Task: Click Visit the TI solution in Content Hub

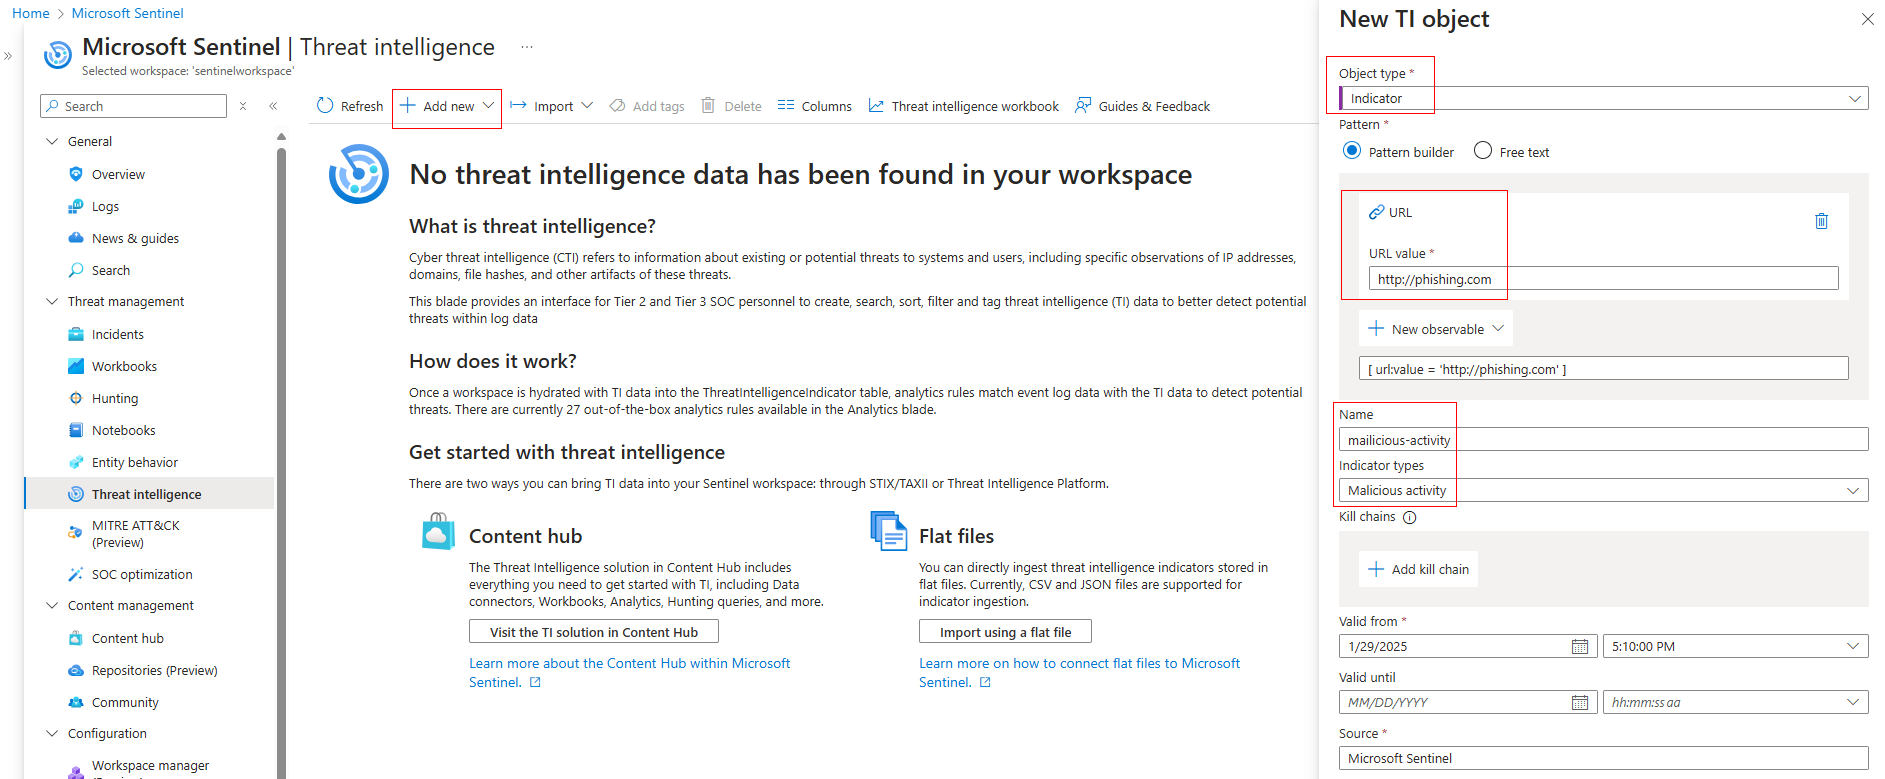Action: pyautogui.click(x=593, y=632)
